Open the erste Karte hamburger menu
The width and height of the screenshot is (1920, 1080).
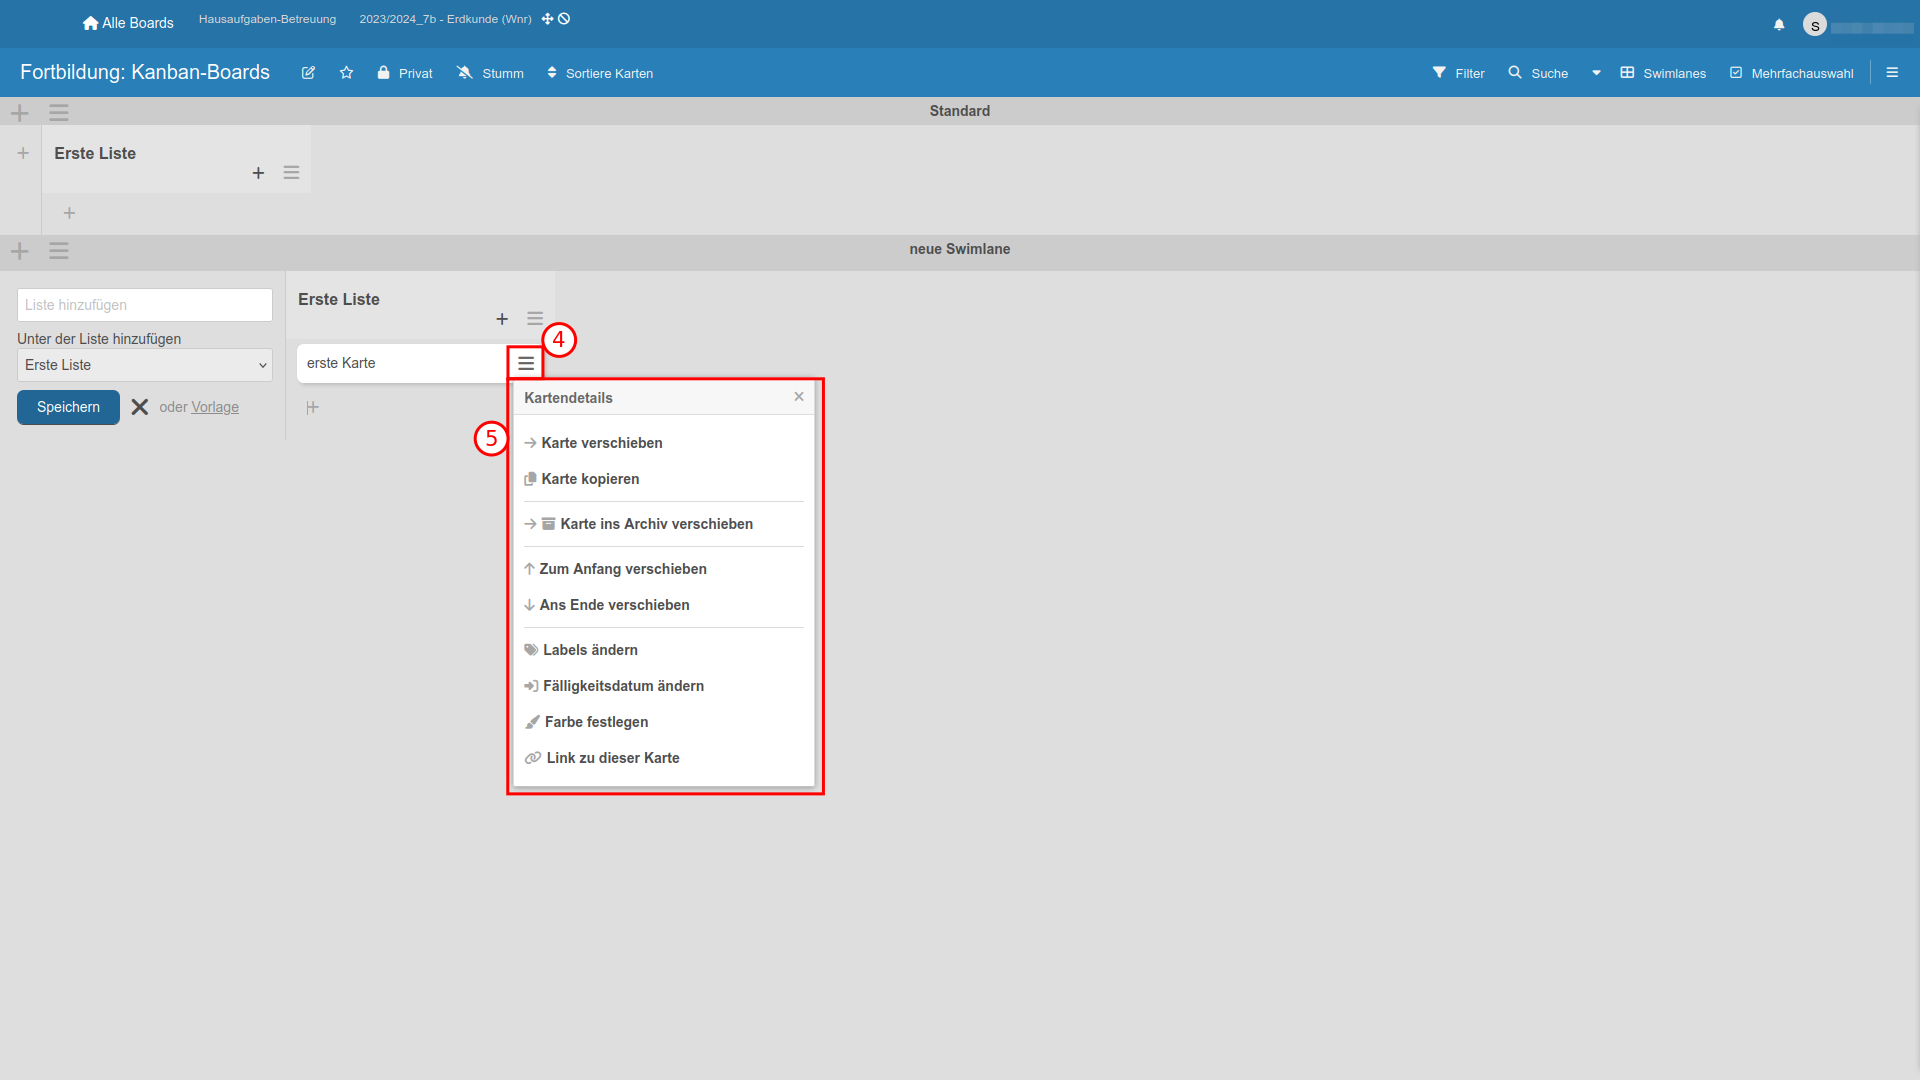point(526,363)
